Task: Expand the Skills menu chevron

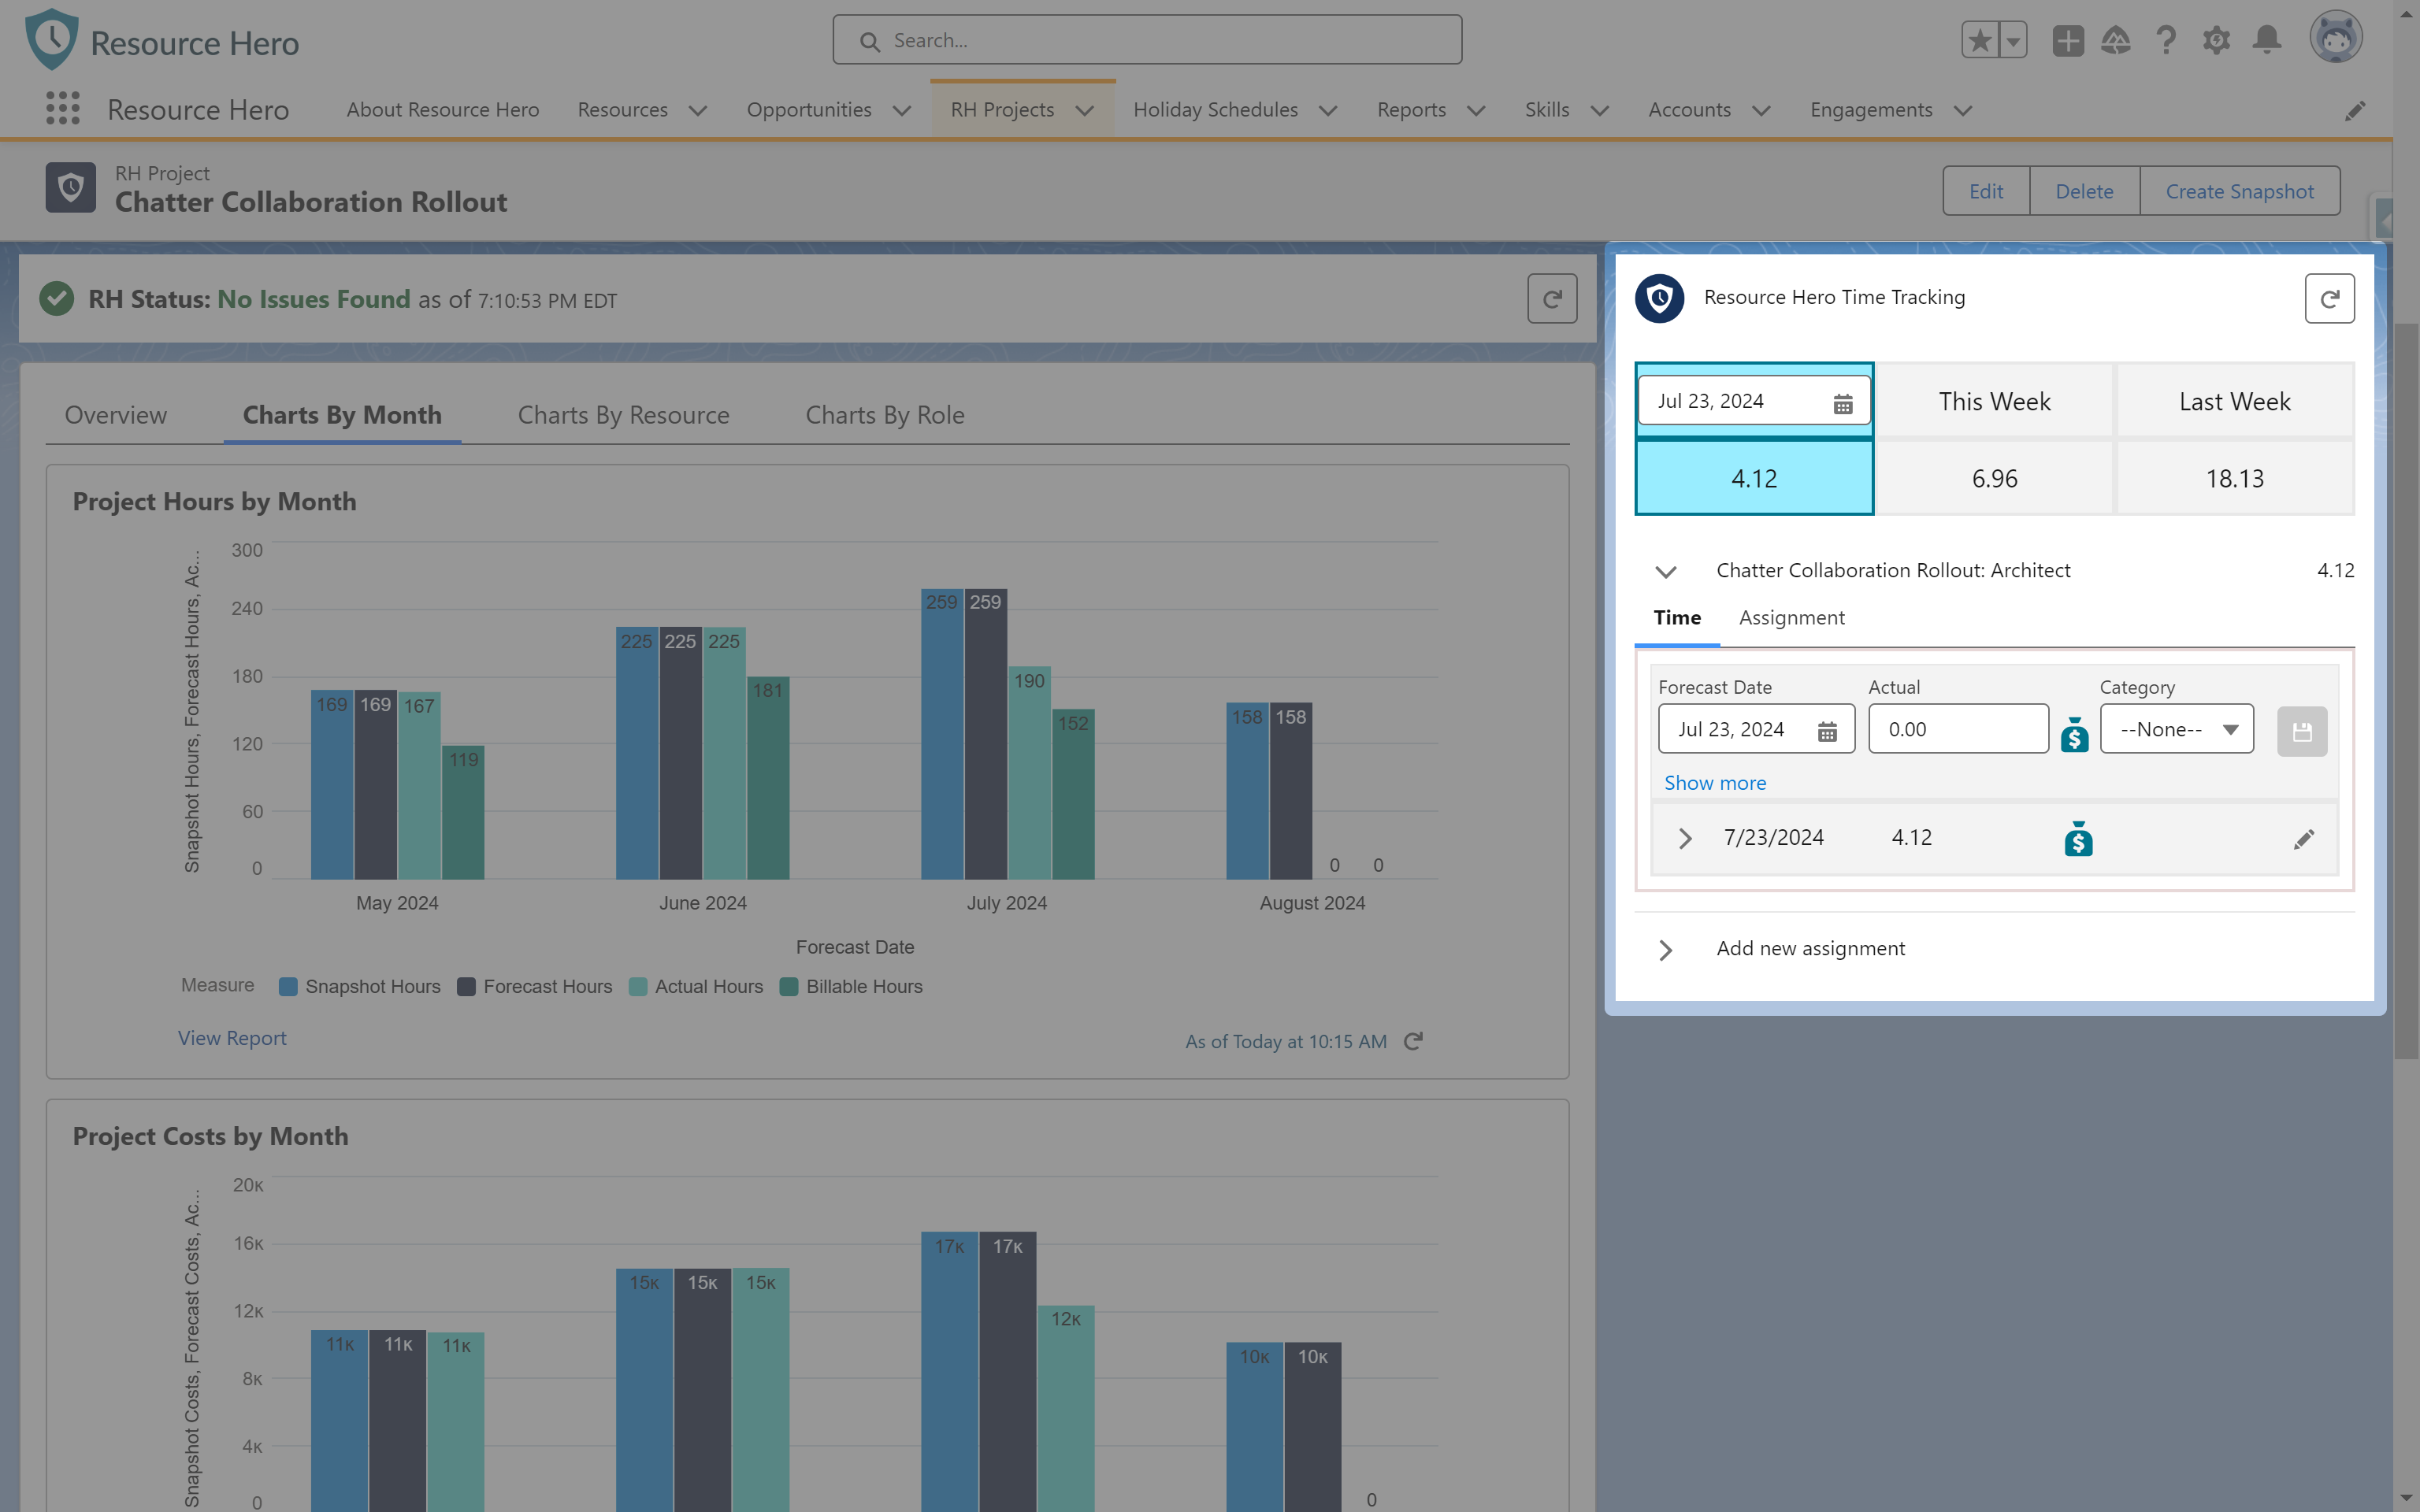Action: (1600, 110)
